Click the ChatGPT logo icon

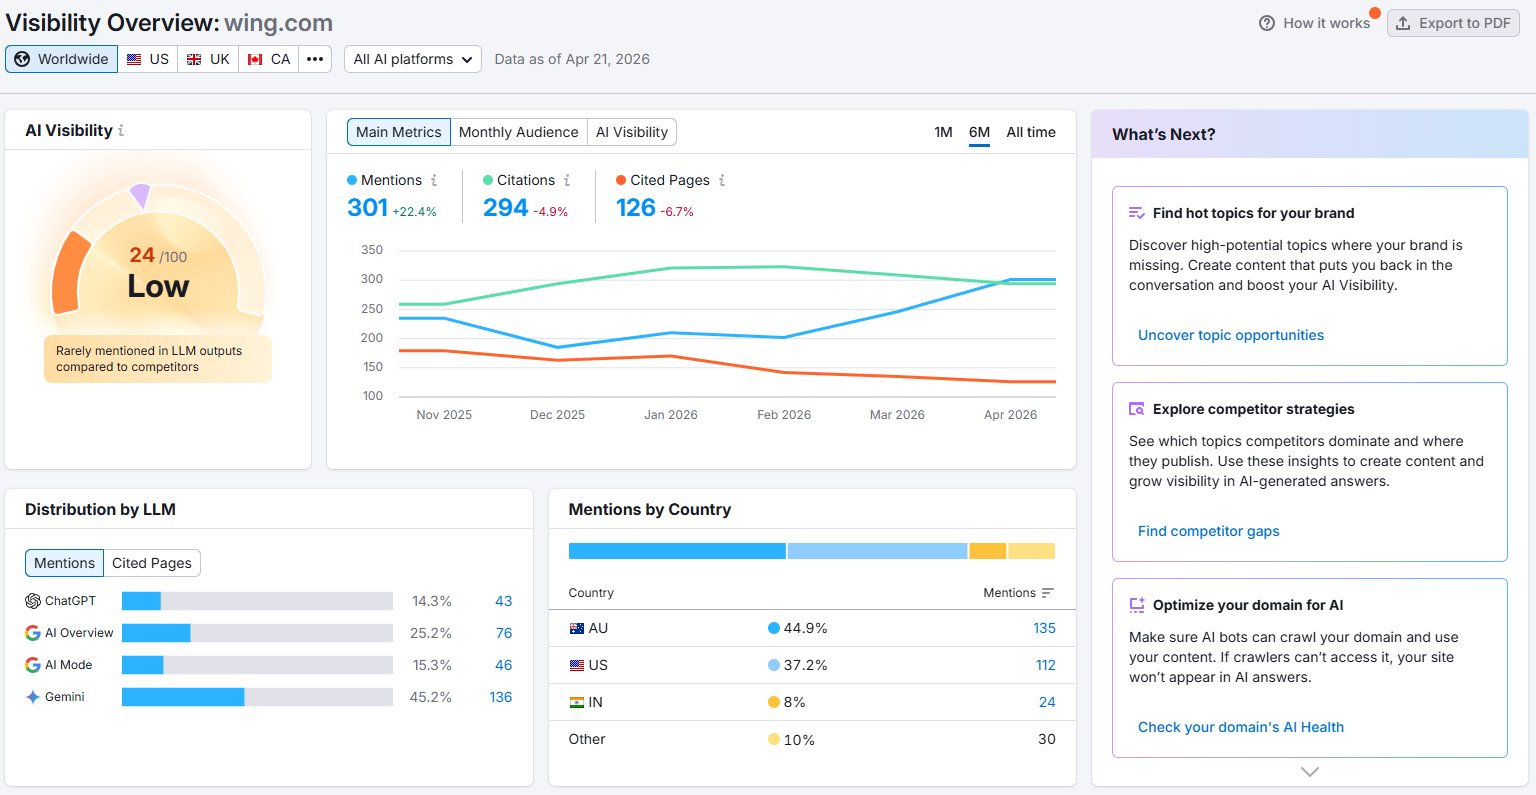click(33, 601)
